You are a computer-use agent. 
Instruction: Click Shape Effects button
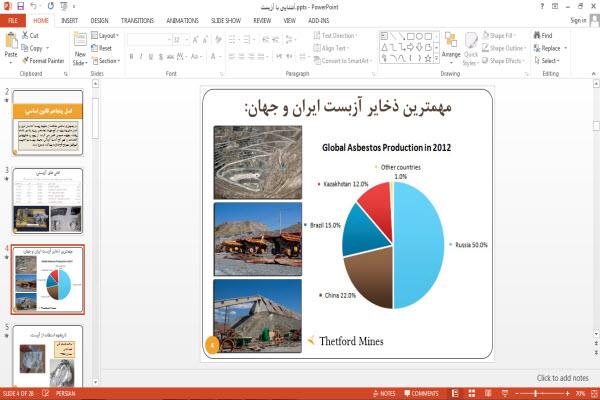(503, 60)
